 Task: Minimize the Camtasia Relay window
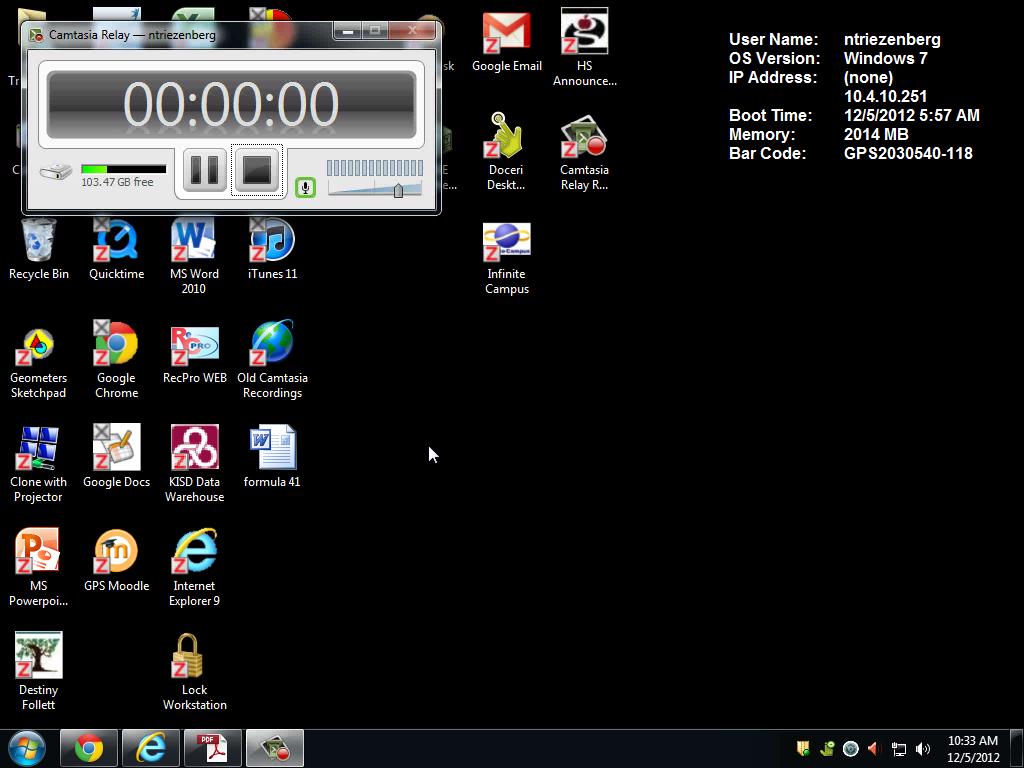pos(348,30)
